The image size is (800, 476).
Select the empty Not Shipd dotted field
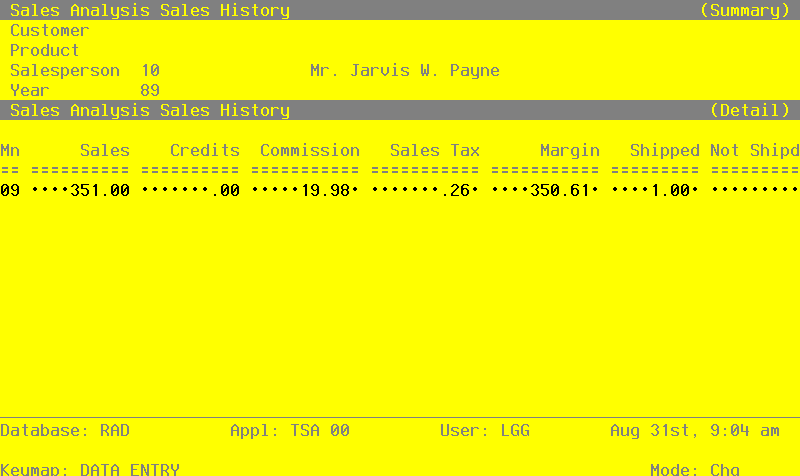[755, 190]
